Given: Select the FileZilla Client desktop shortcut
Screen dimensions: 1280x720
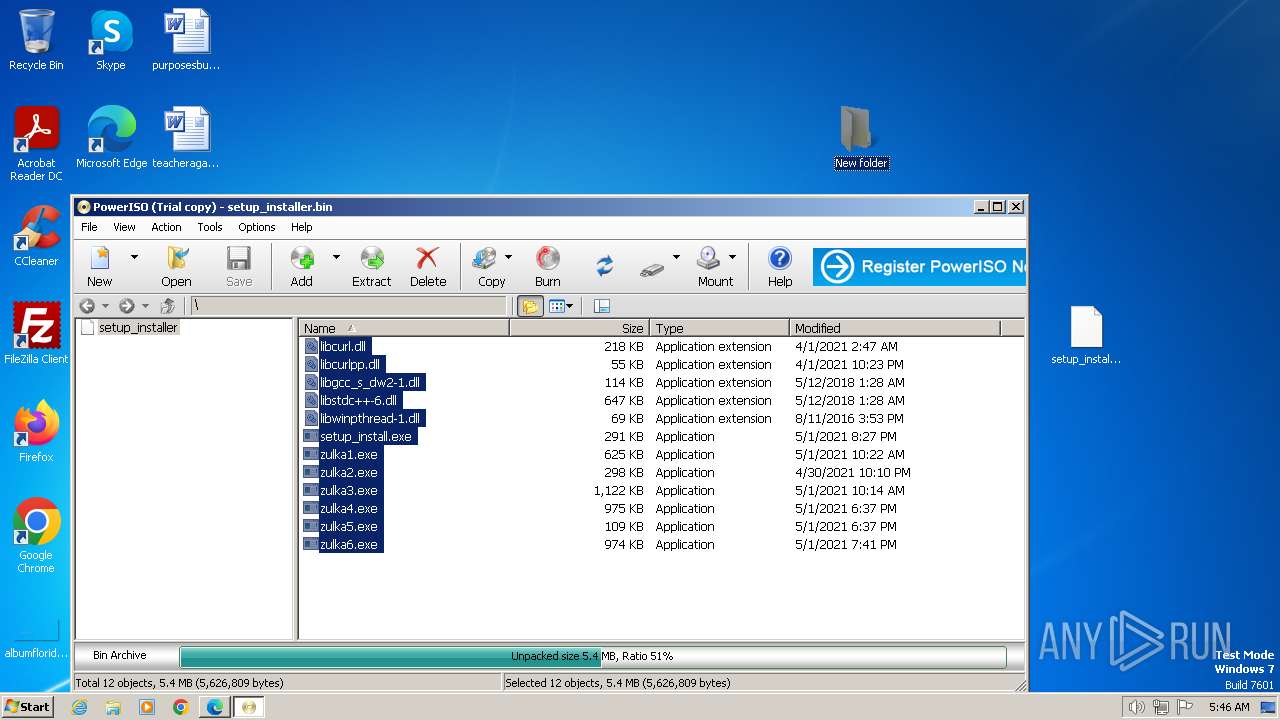Looking at the screenshot, I should (x=36, y=333).
